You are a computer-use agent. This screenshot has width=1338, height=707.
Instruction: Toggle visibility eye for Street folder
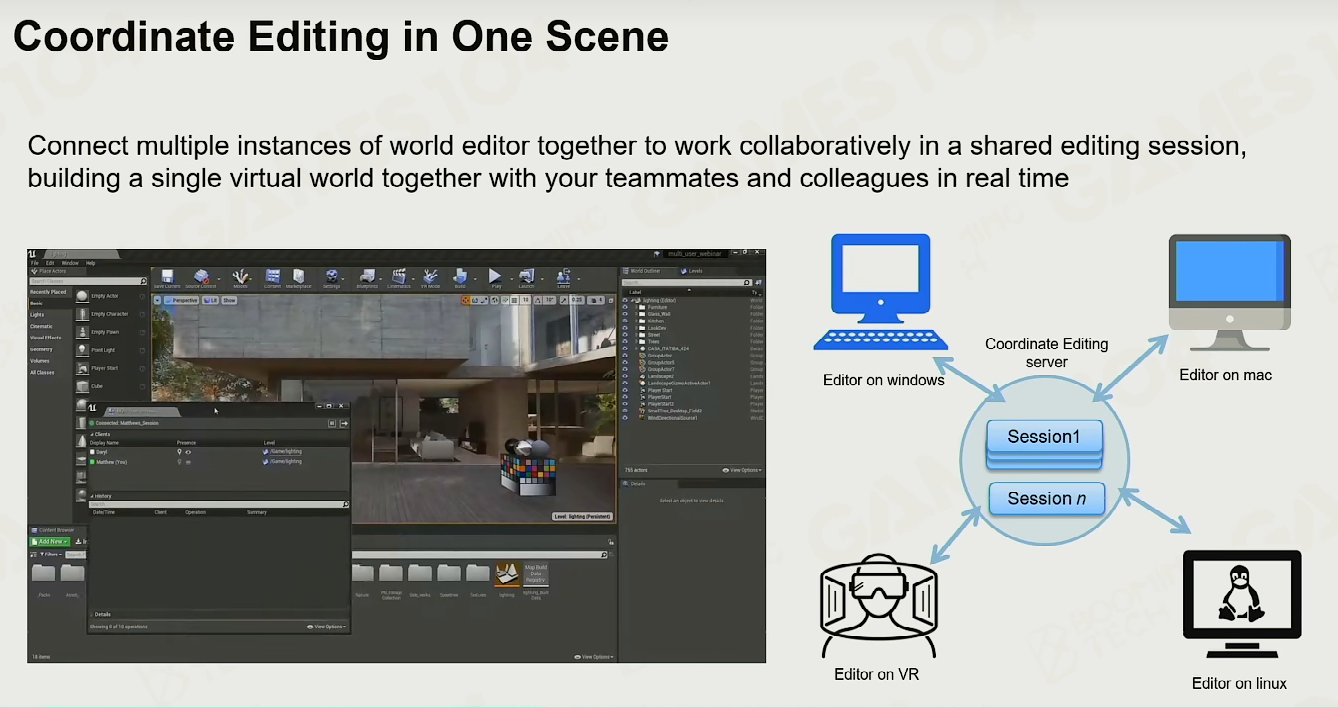click(x=626, y=335)
